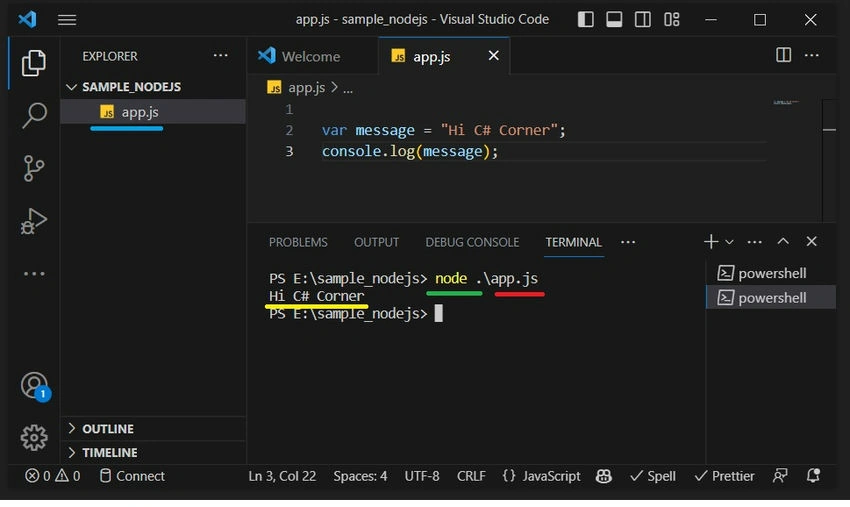Viewport: 850px width, 507px height.
Task: Open app.js in the Explorer tree
Action: [153, 112]
